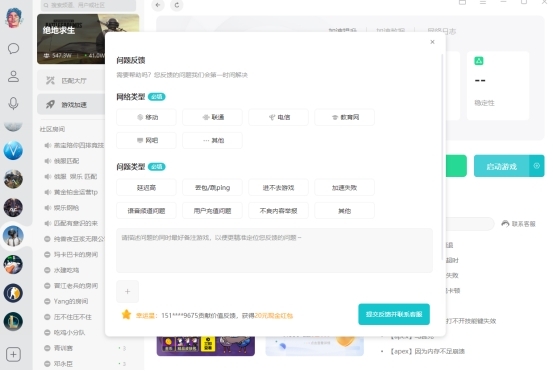This screenshot has width=553, height=371.
Task: Select 进不去游戏 problem type
Action: tap(278, 188)
